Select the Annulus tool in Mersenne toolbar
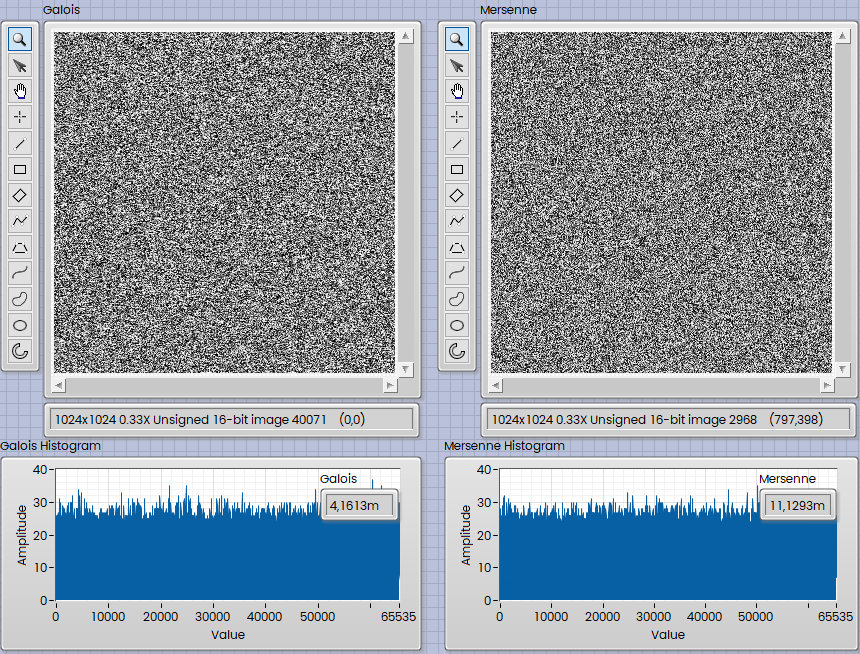 457,351
